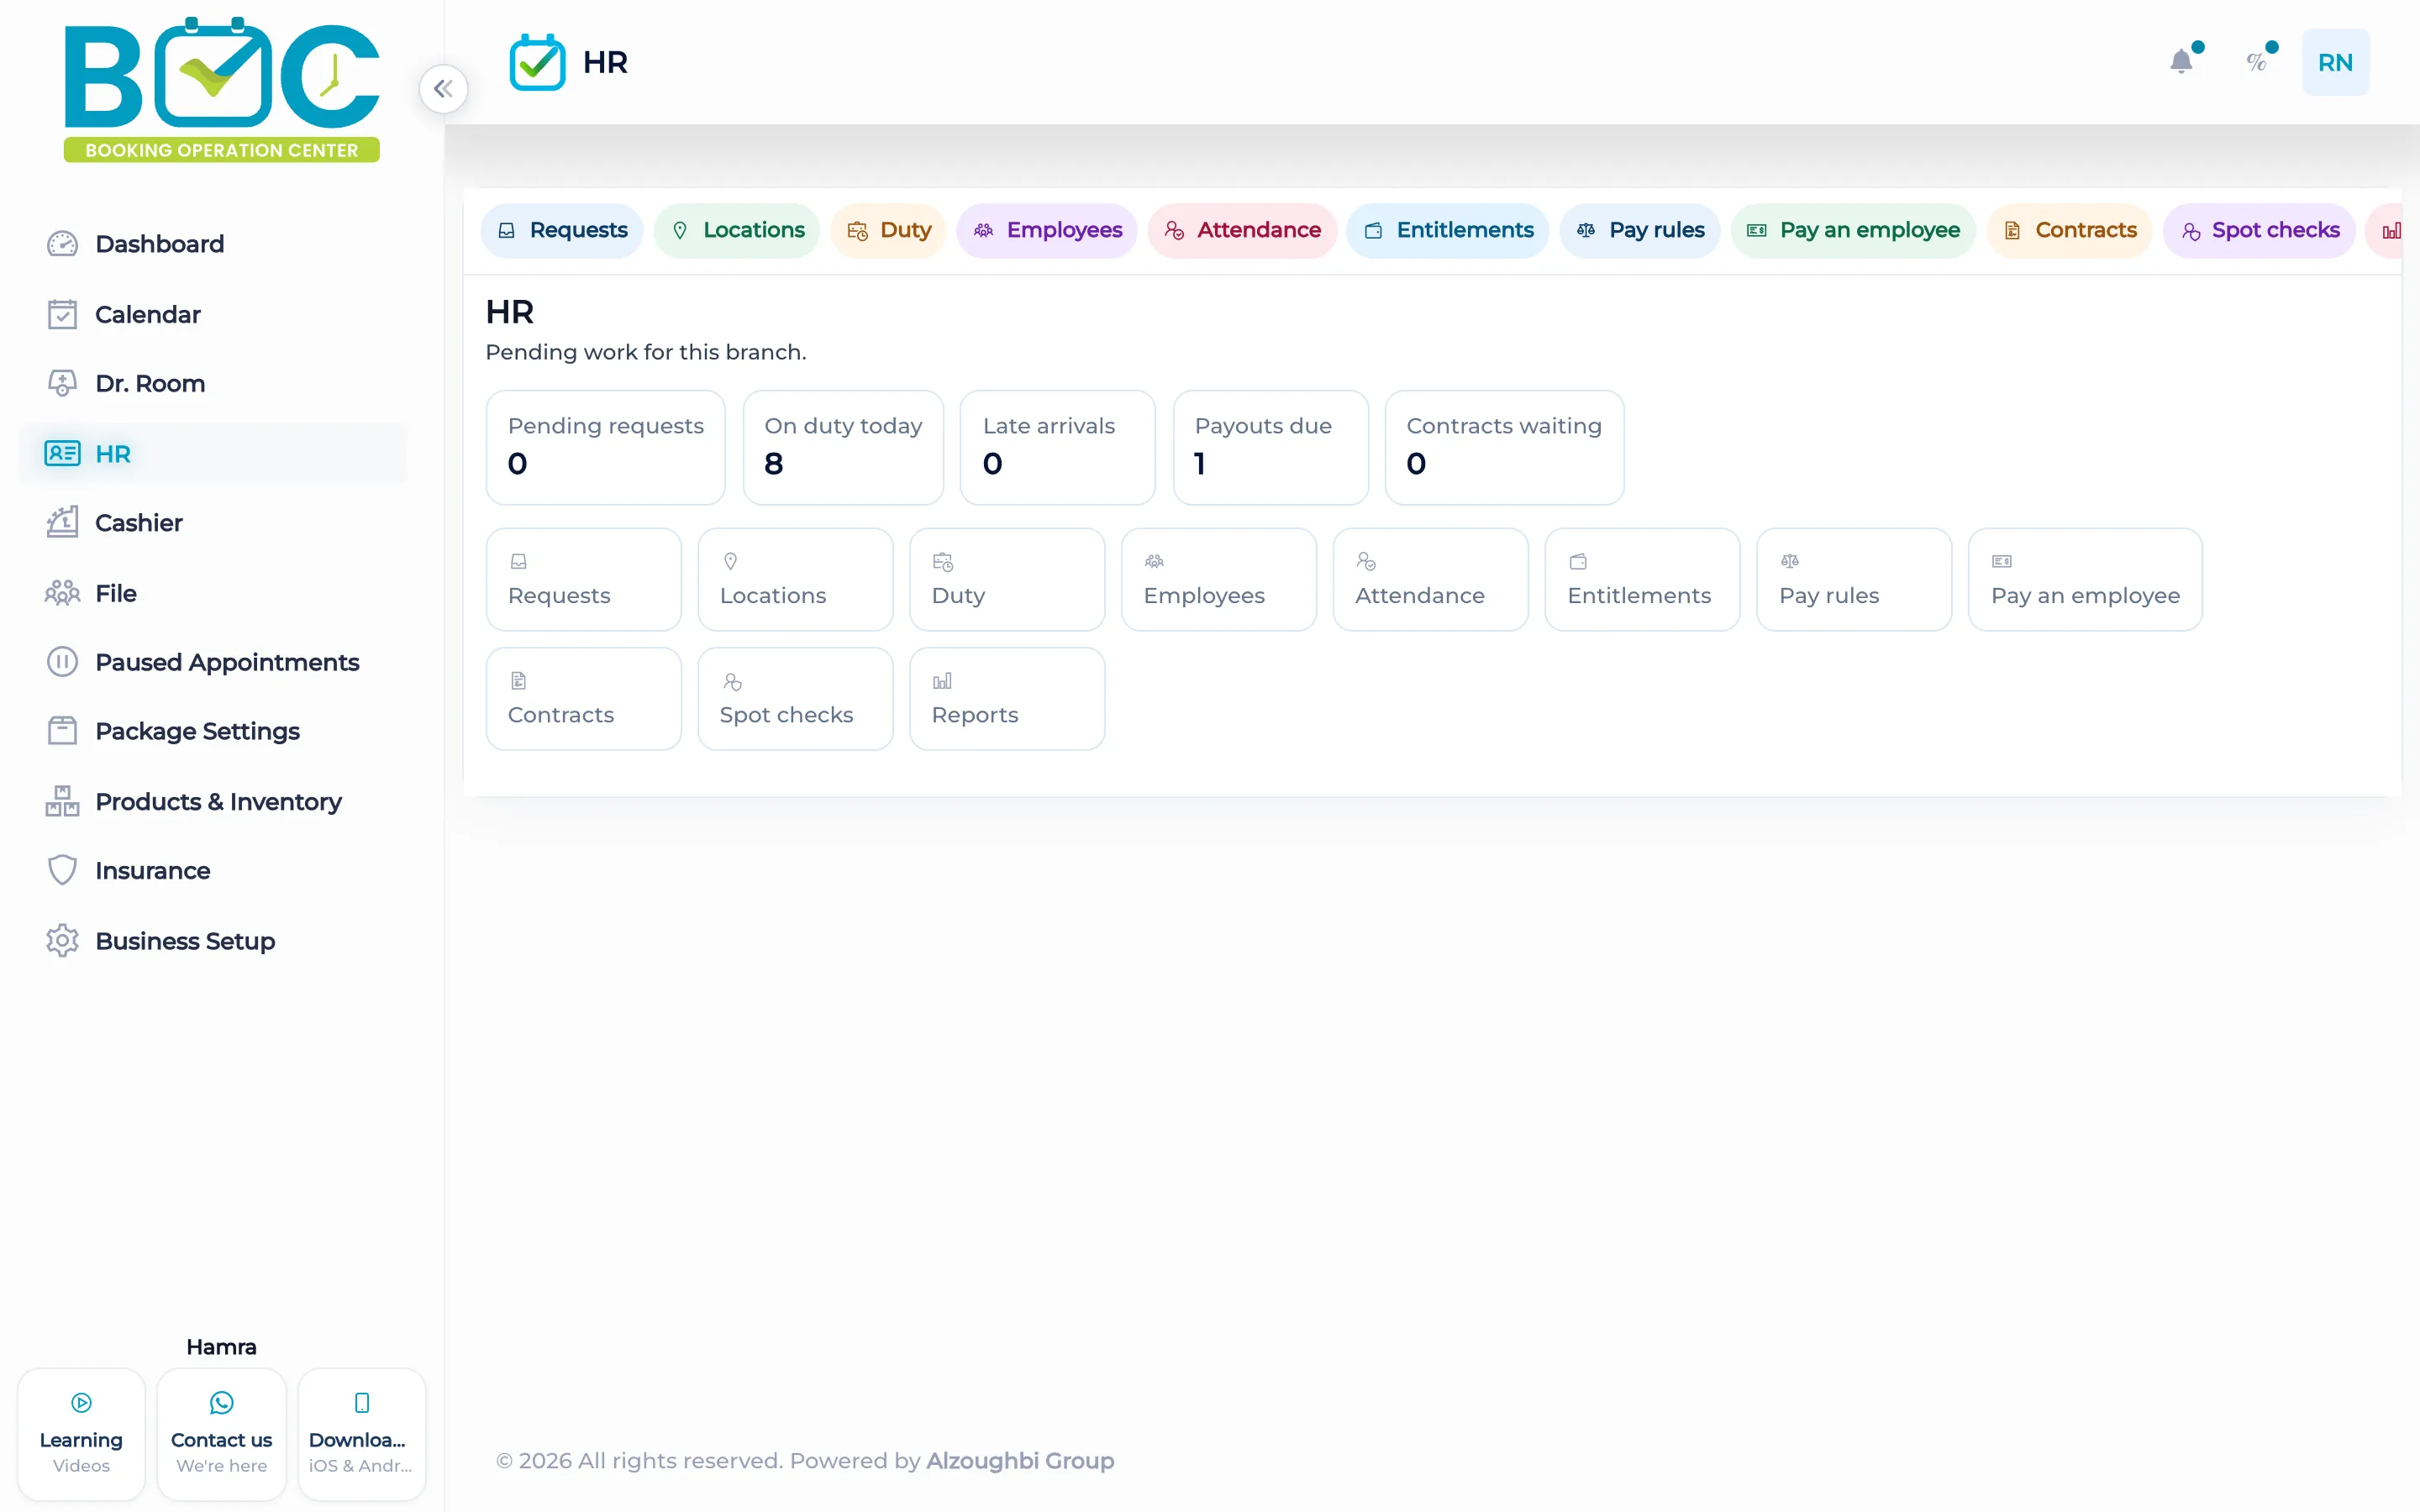
Task: Click the Contact us WhatsApp button
Action: coord(221,1434)
